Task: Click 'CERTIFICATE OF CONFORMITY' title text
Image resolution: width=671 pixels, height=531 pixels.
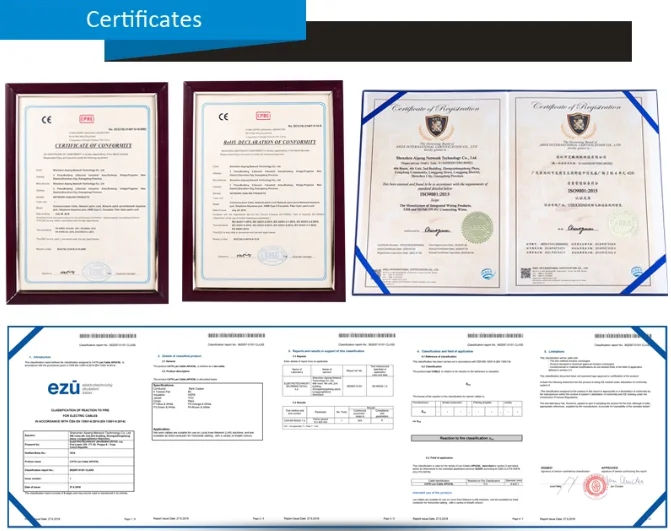Action: click(93, 145)
